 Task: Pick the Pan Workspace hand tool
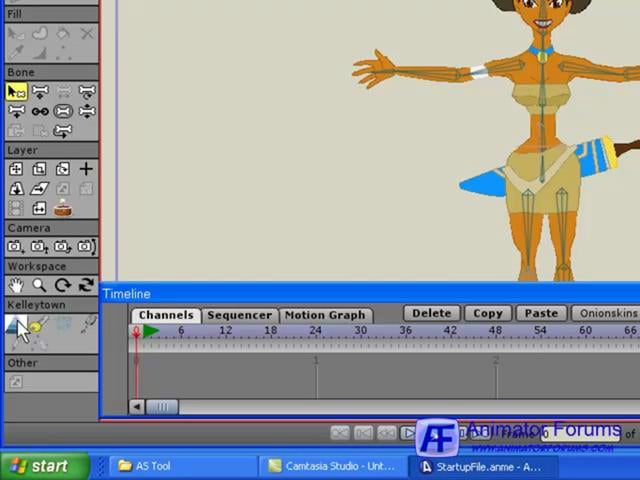pos(16,285)
